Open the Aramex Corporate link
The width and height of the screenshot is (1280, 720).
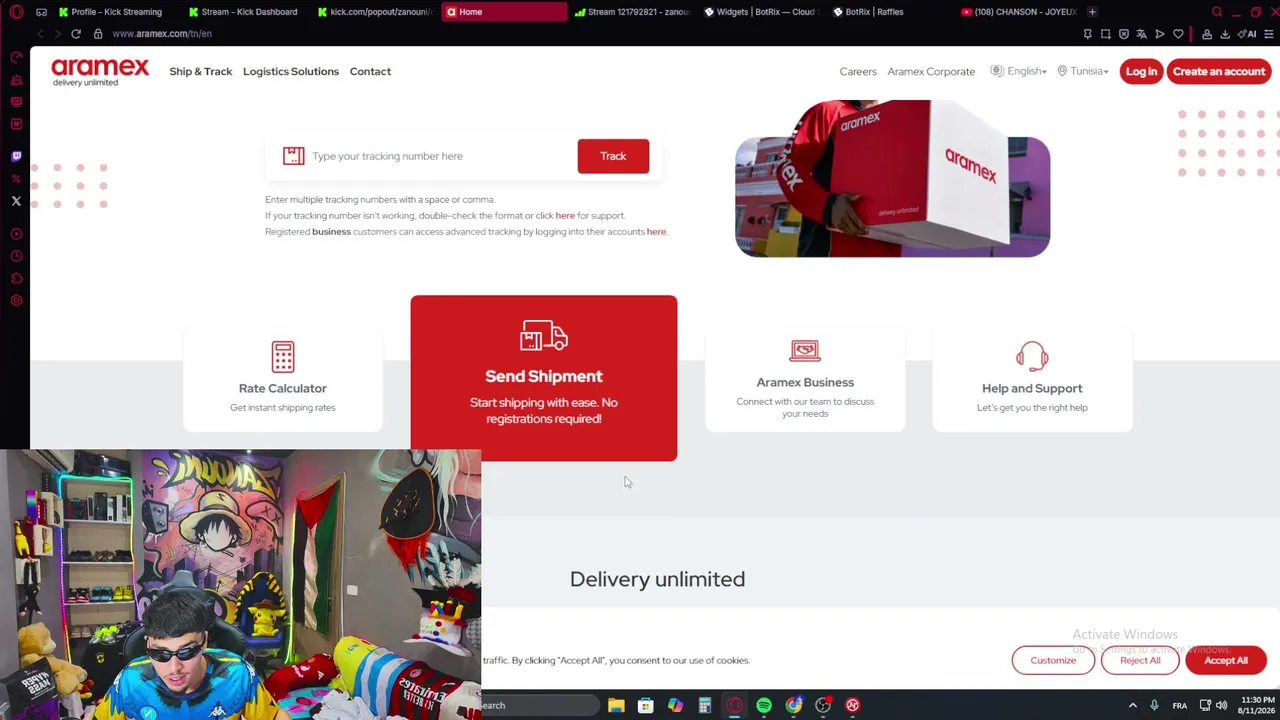931,72
